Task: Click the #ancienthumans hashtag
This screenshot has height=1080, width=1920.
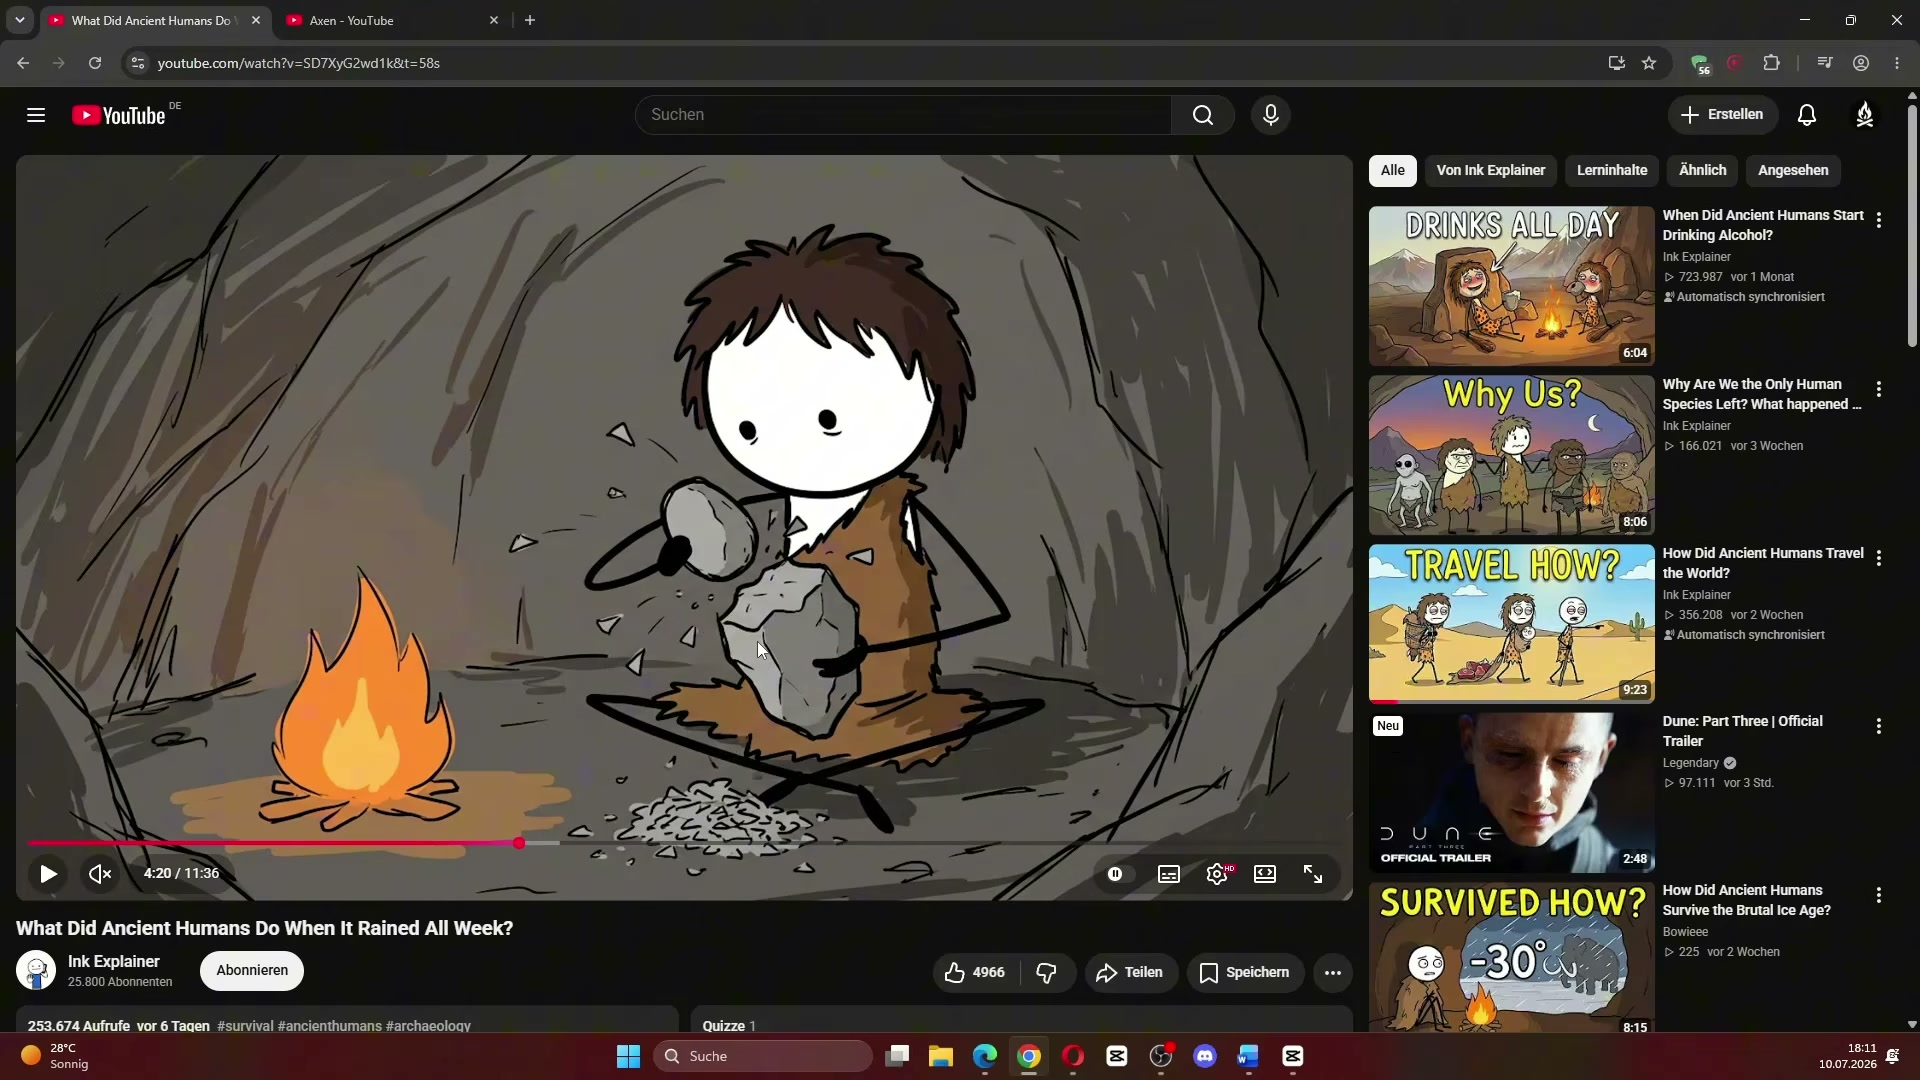Action: (x=330, y=1026)
